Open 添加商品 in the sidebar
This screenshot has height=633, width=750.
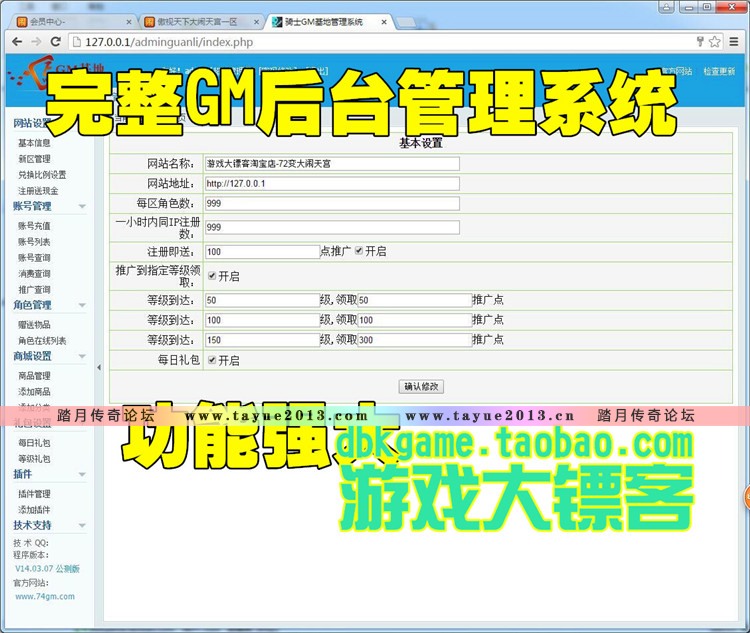pos(34,391)
